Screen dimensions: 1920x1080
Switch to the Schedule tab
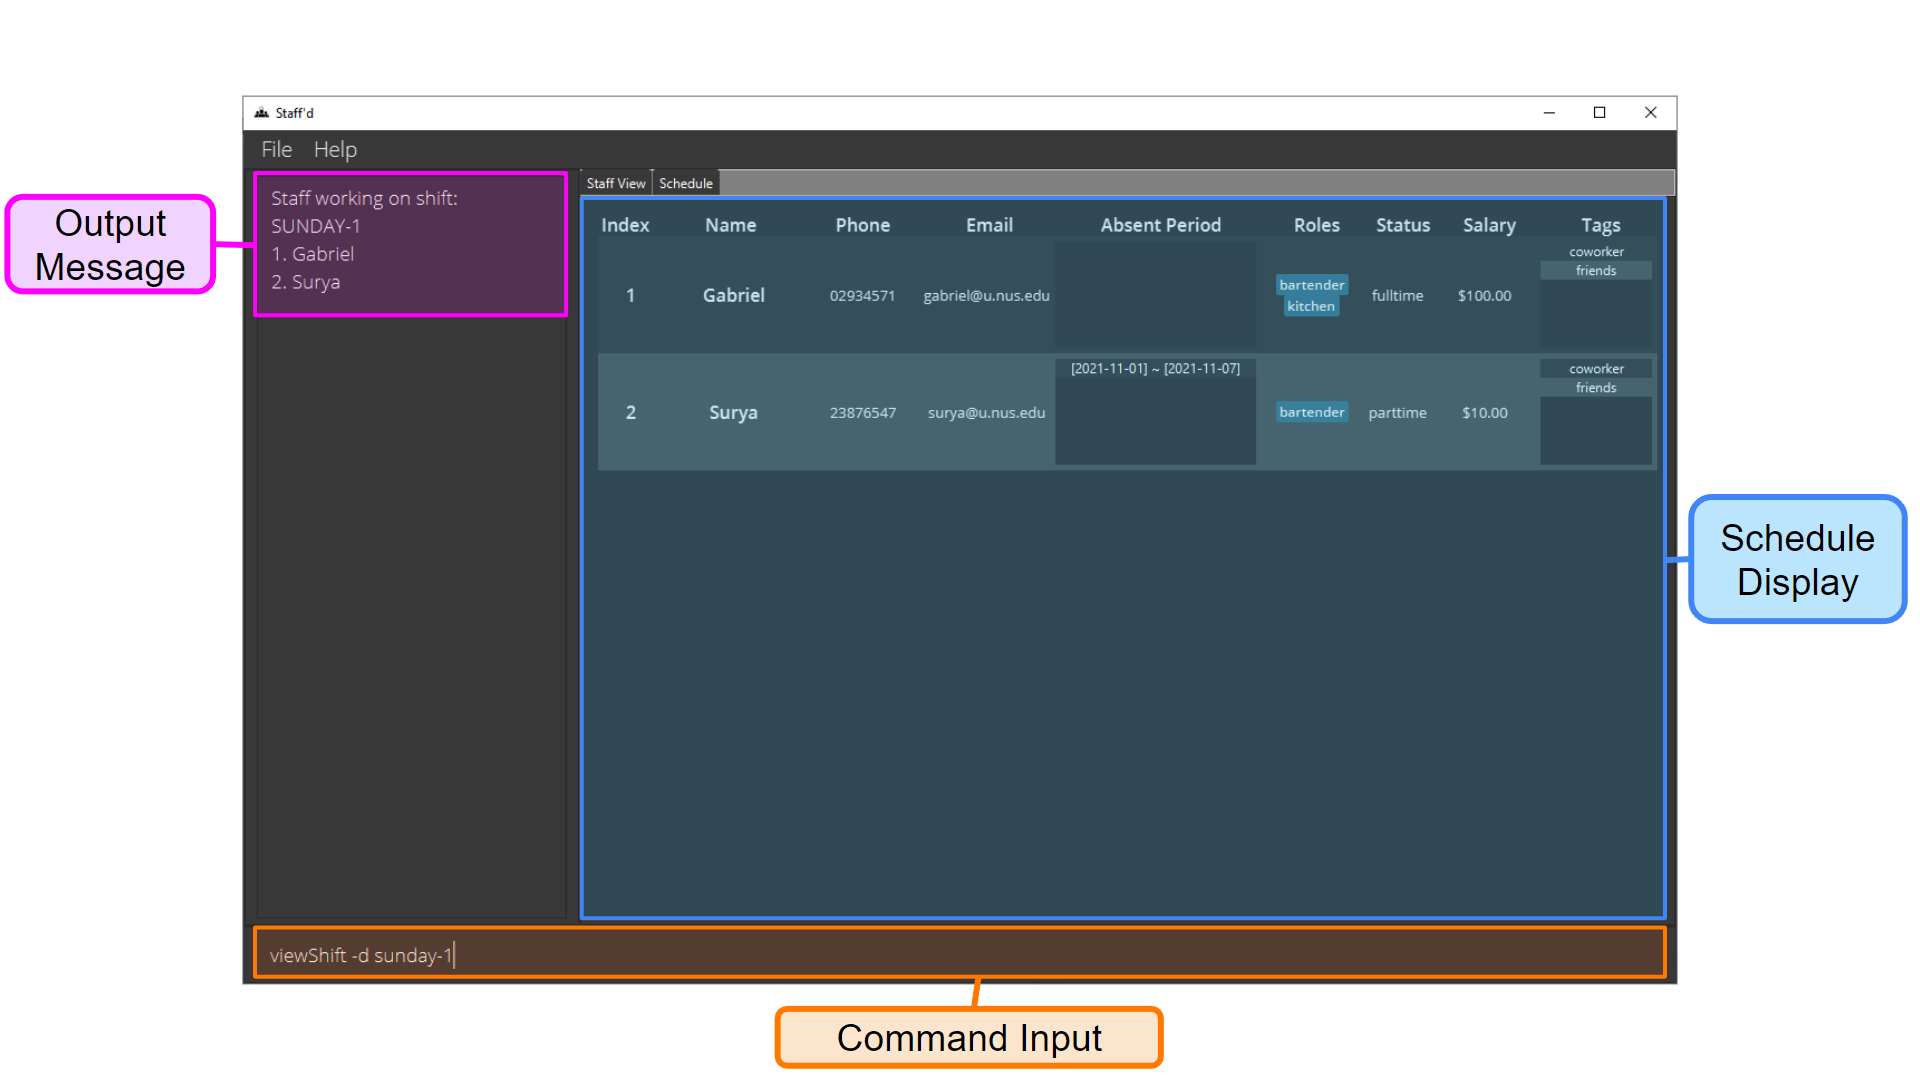[x=686, y=183]
